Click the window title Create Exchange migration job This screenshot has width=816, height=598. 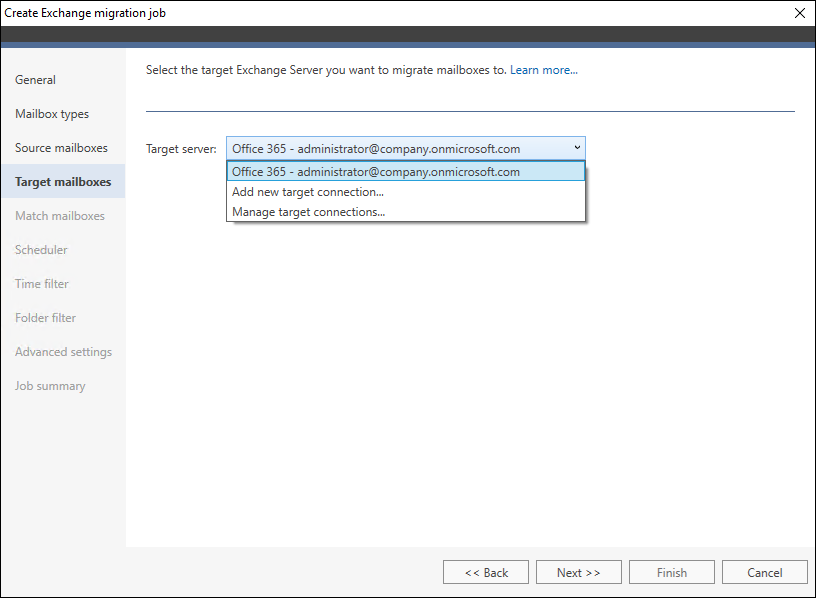click(x=85, y=13)
